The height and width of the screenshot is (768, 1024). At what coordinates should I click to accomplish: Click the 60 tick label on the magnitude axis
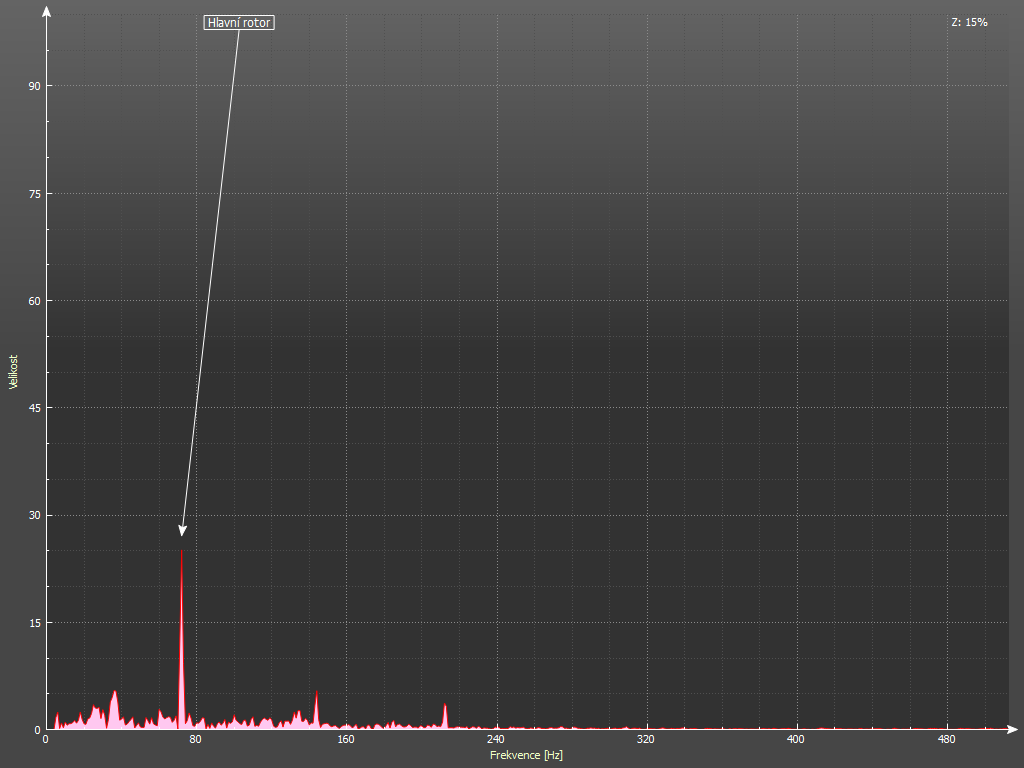[34, 301]
